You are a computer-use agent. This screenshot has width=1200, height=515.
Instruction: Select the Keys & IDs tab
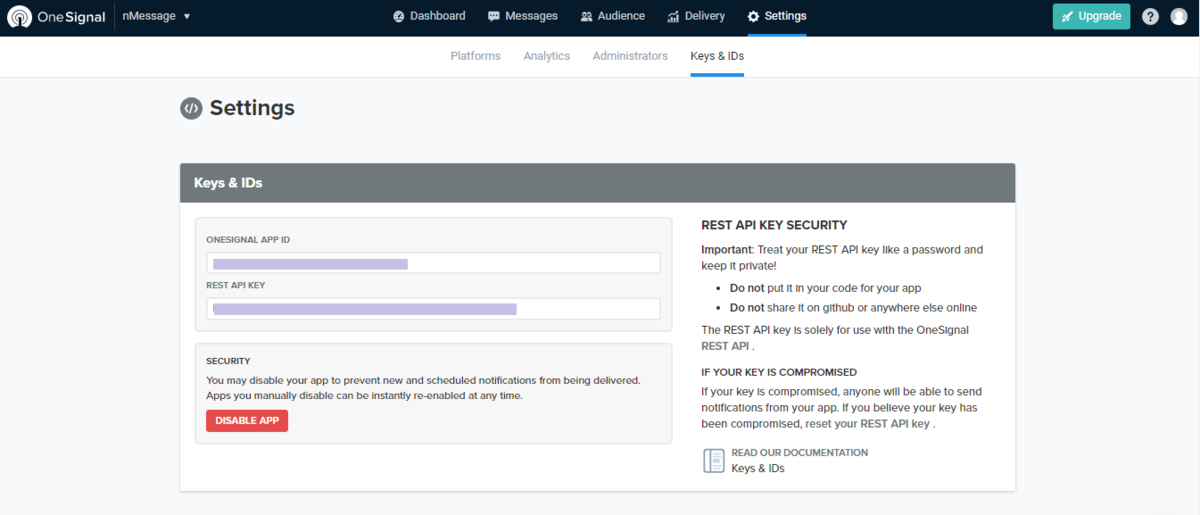pyautogui.click(x=717, y=56)
